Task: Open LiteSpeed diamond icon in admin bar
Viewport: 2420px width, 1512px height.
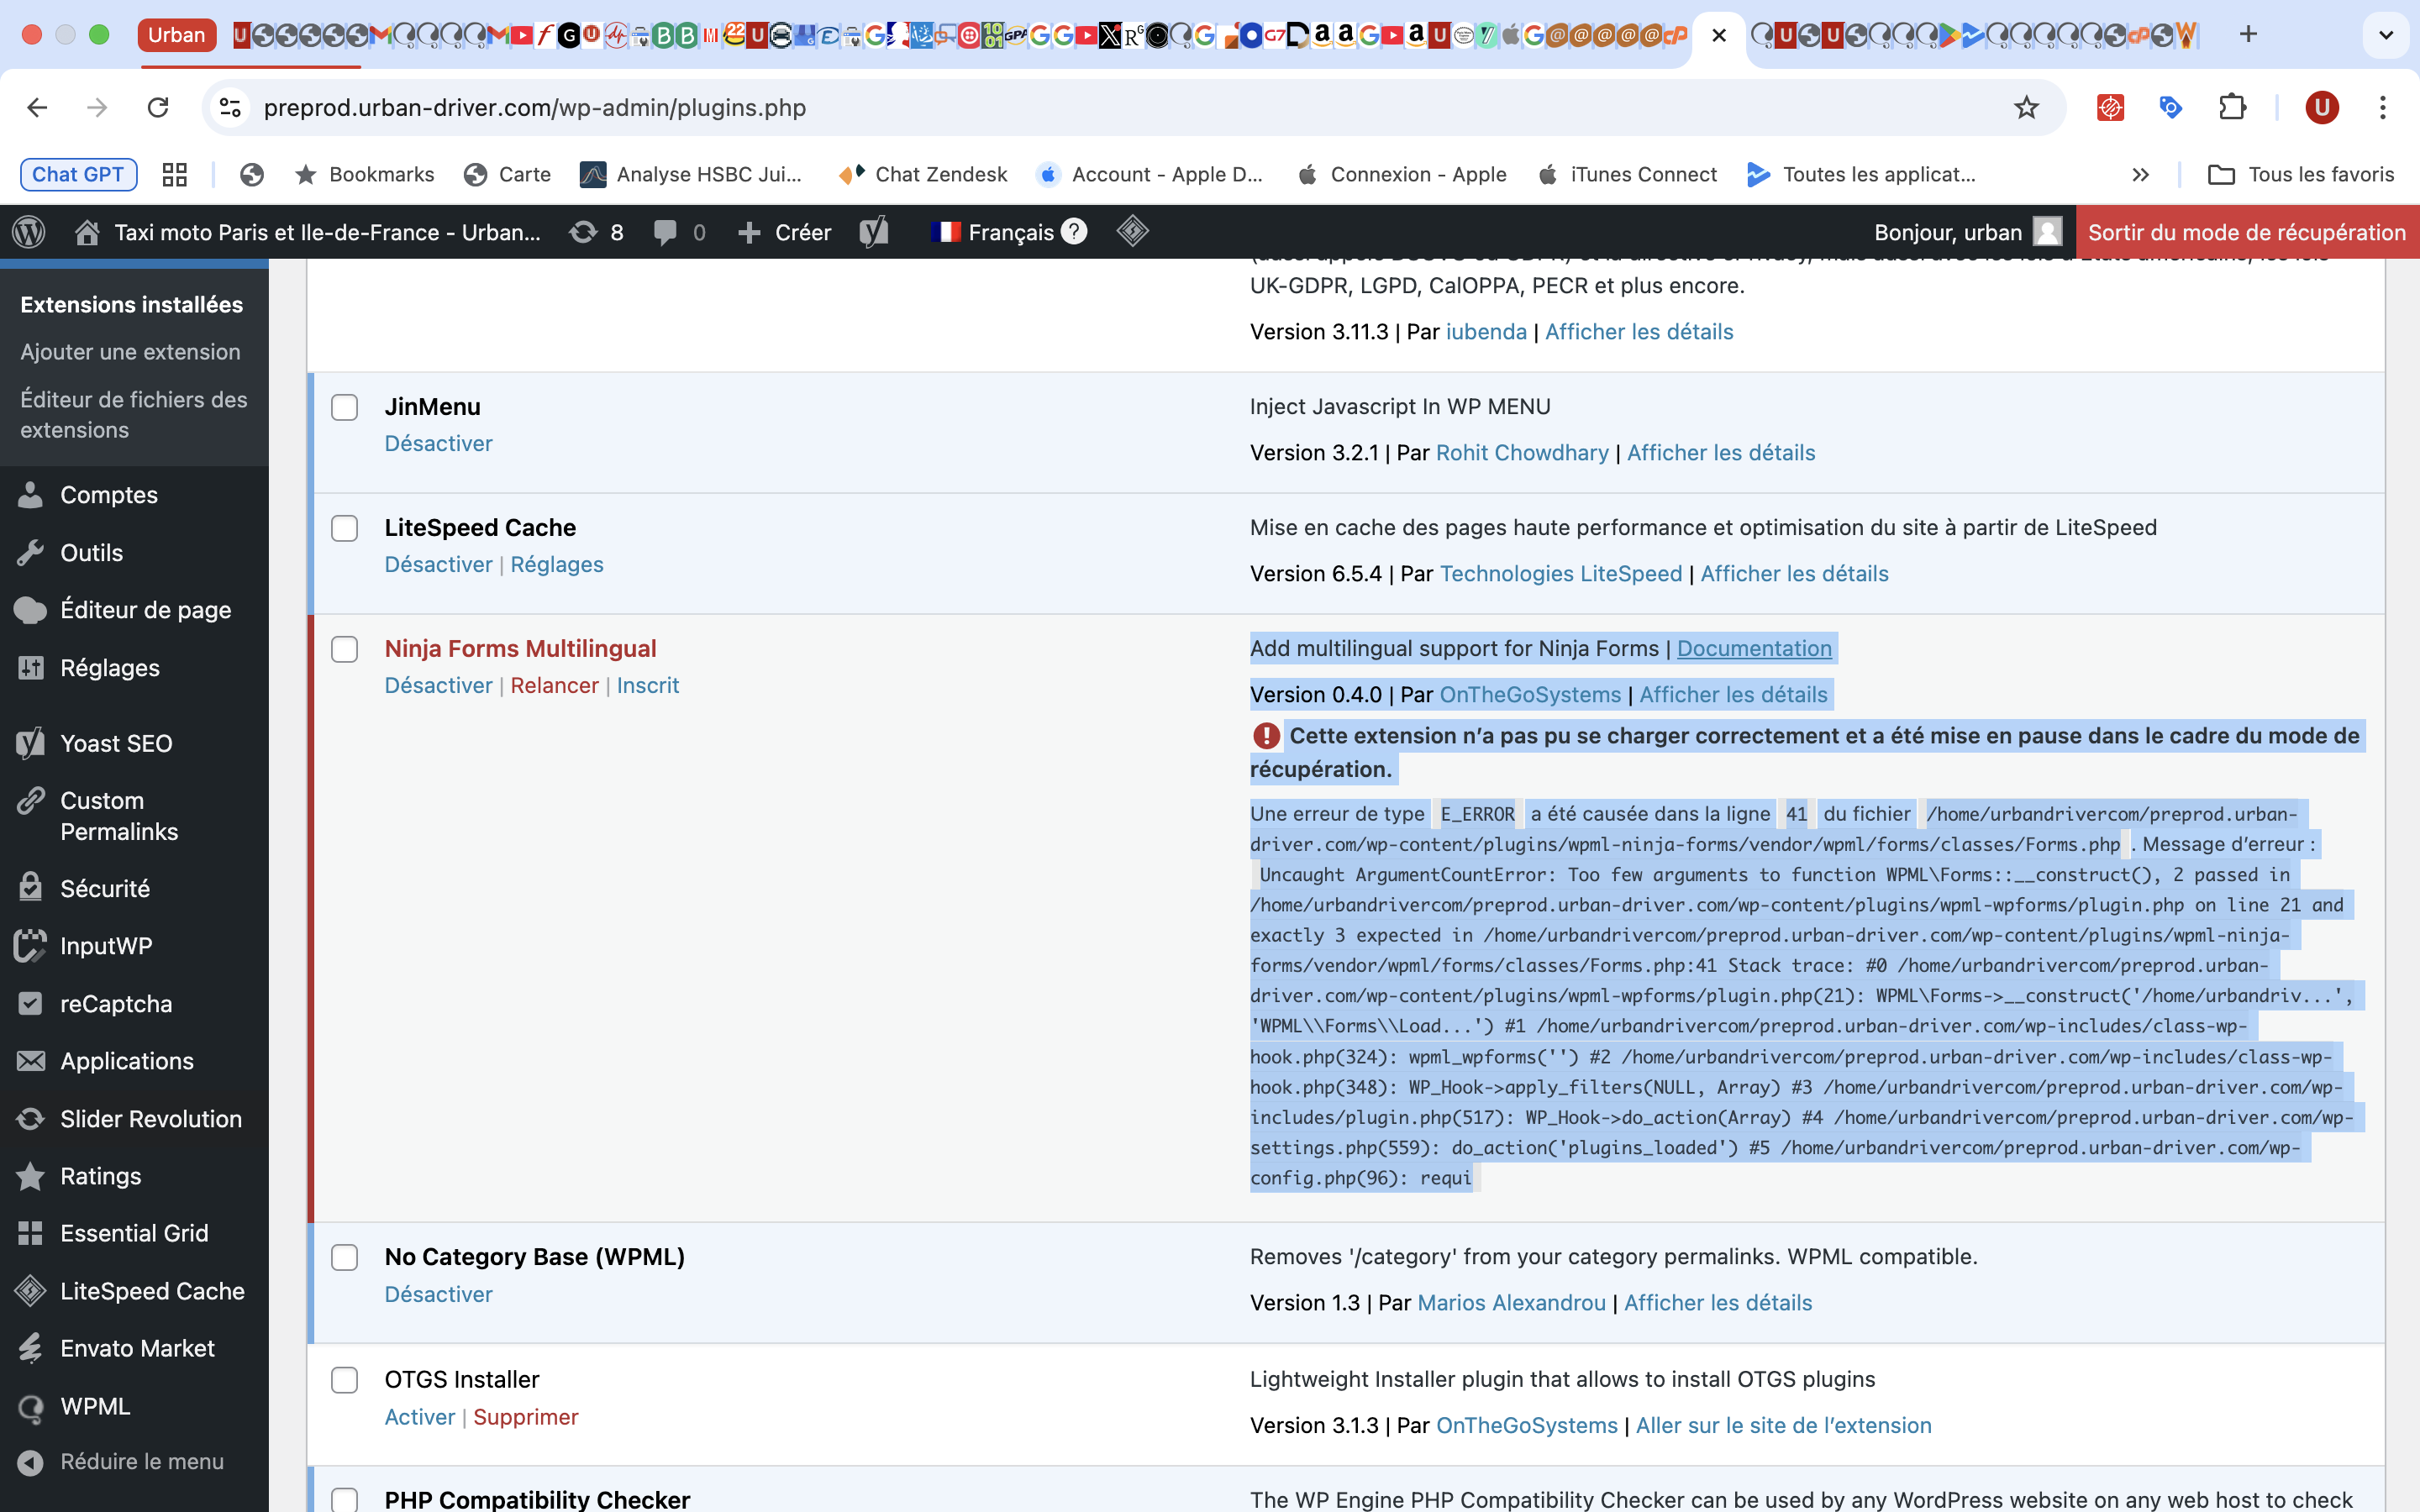Action: coord(1132,231)
